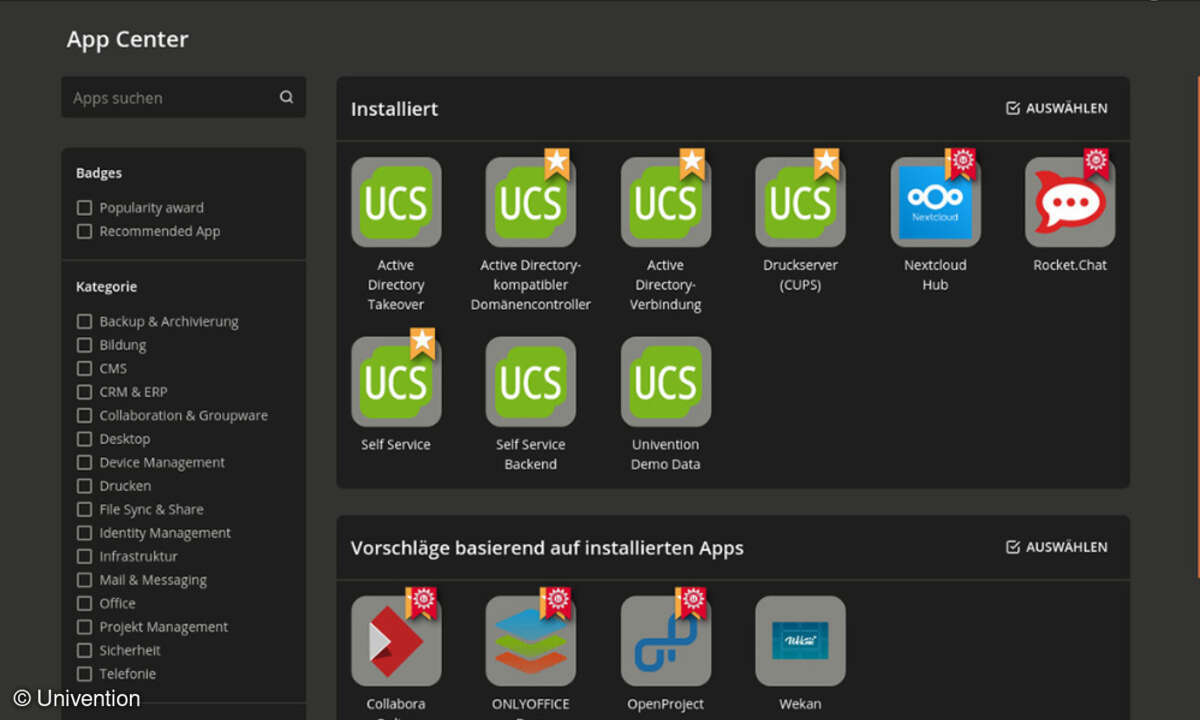Viewport: 1200px width, 720px height.
Task: Check the Backup & Archivierung category
Action: click(x=85, y=321)
